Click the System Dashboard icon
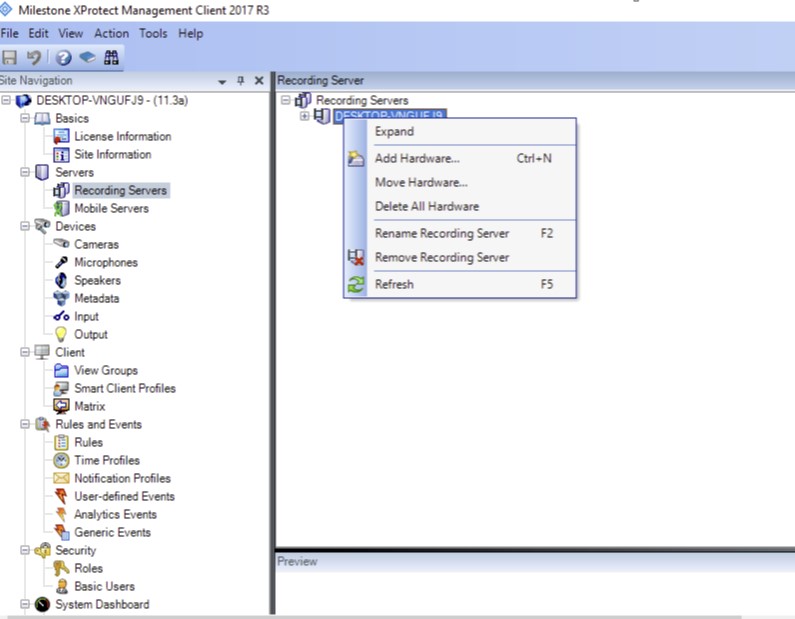The height and width of the screenshot is (619, 795). [42, 604]
